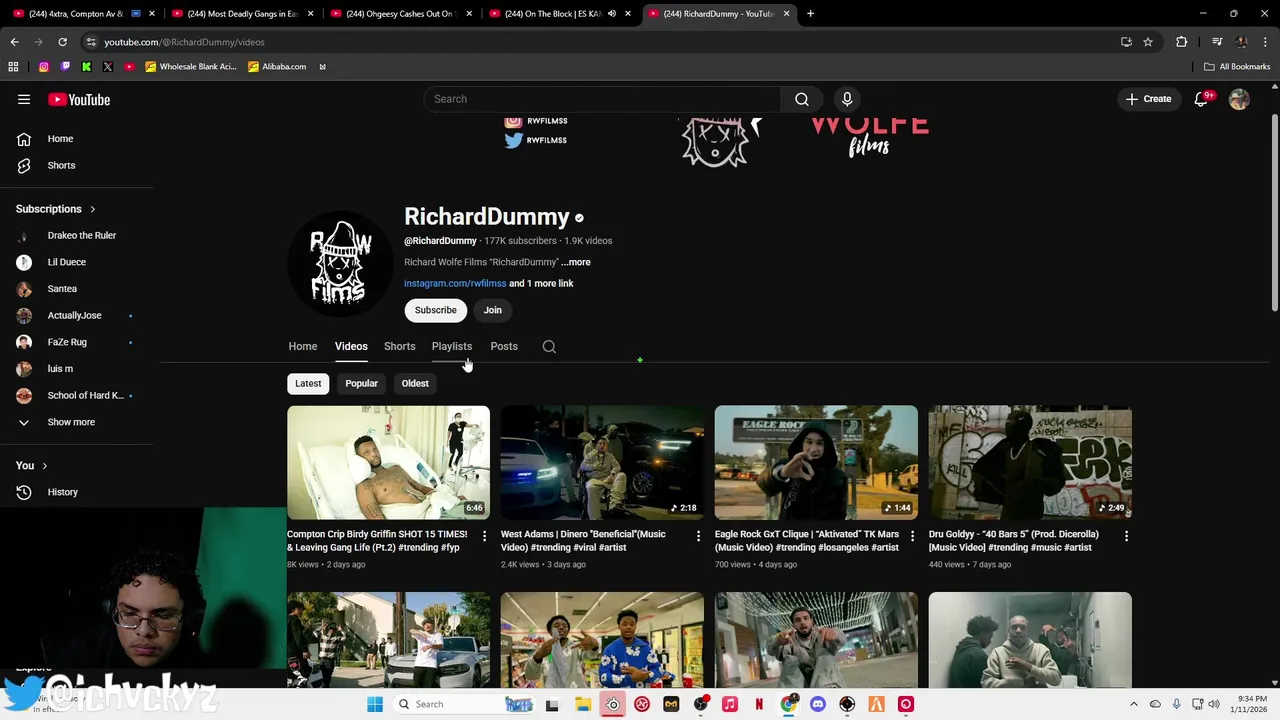Viewport: 1280px width, 720px height.
Task: Open Chrome extensions puzzle icon
Action: 1182,42
